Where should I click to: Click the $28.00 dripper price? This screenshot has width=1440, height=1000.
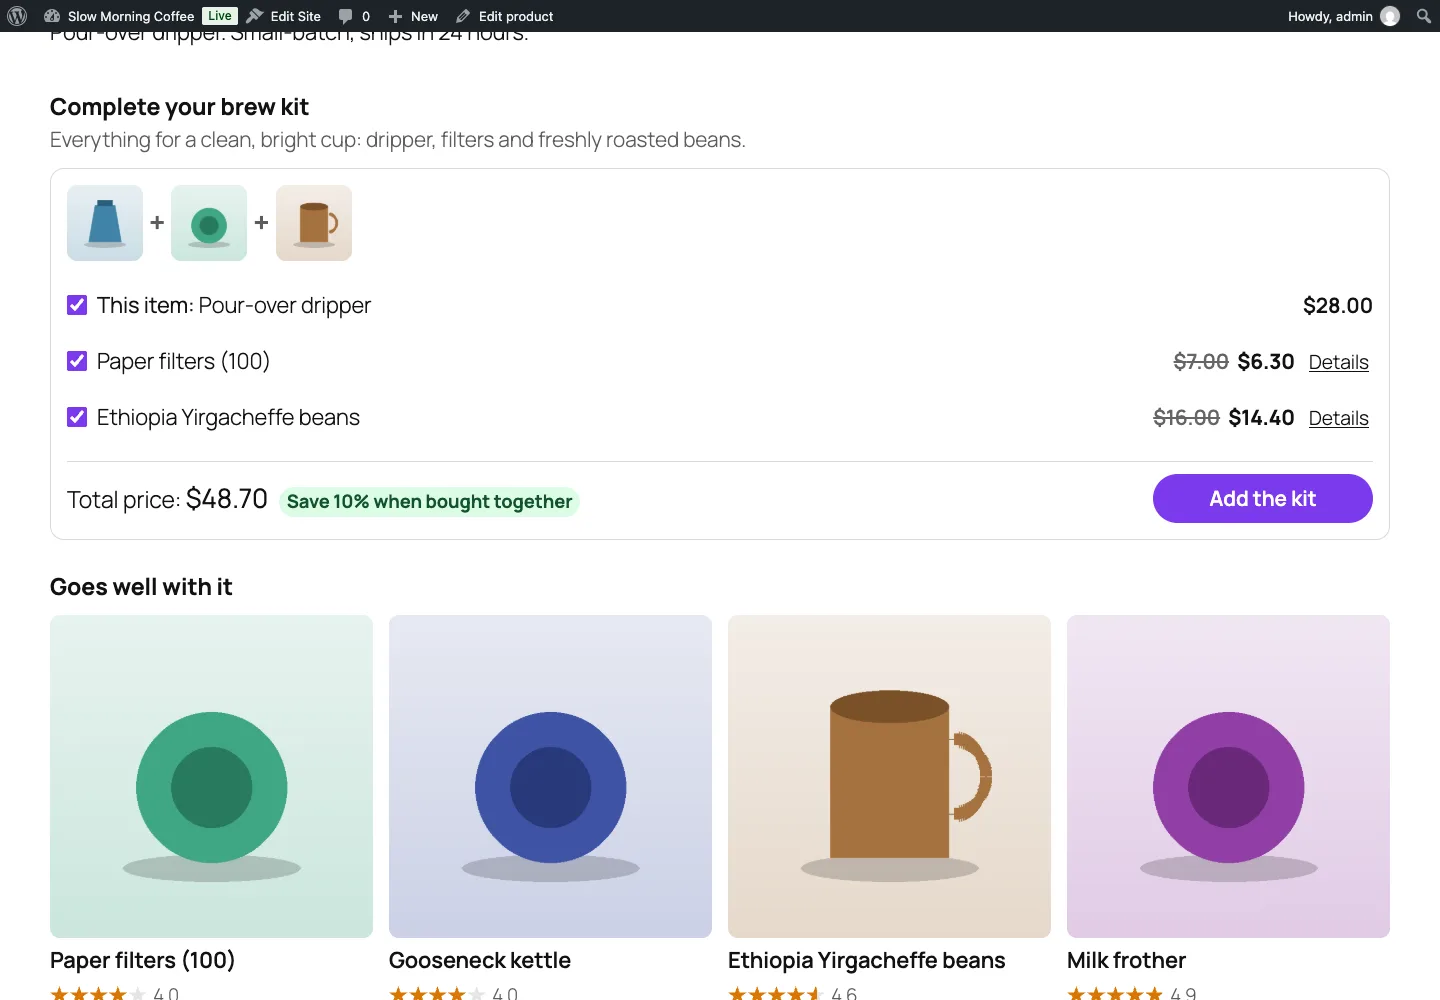[x=1337, y=305]
